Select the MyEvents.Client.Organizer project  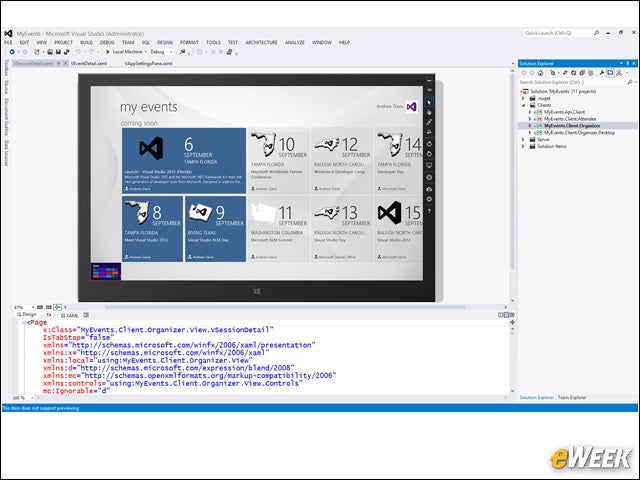[x=572, y=126]
